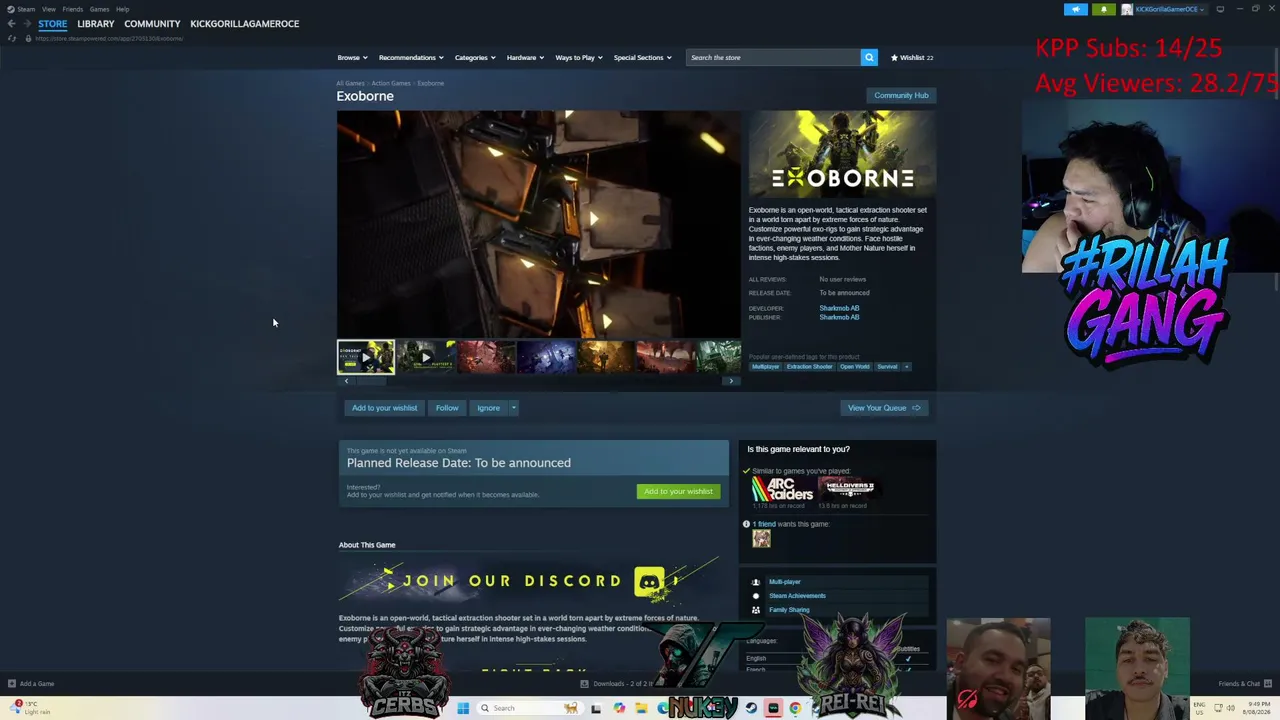Image resolution: width=1280 pixels, height=720 pixels.
Task: Click the friend avatar who wants this game
Action: (761, 538)
